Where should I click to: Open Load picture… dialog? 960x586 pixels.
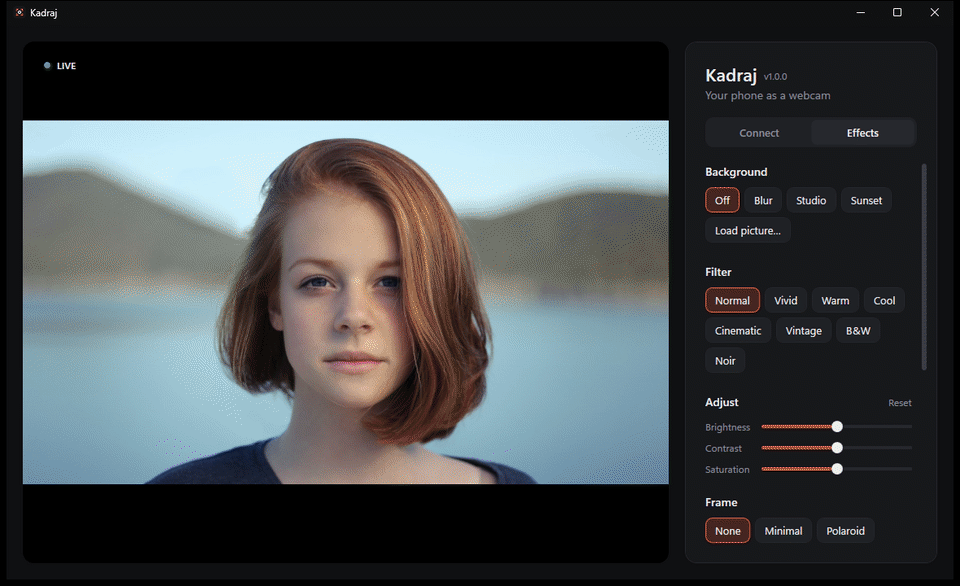tap(748, 230)
